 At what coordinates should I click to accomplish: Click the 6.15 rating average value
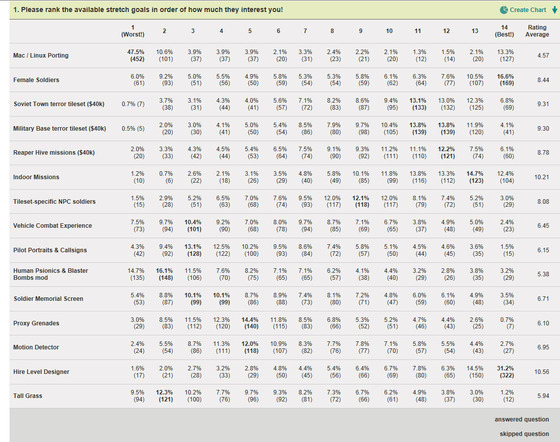(543, 250)
